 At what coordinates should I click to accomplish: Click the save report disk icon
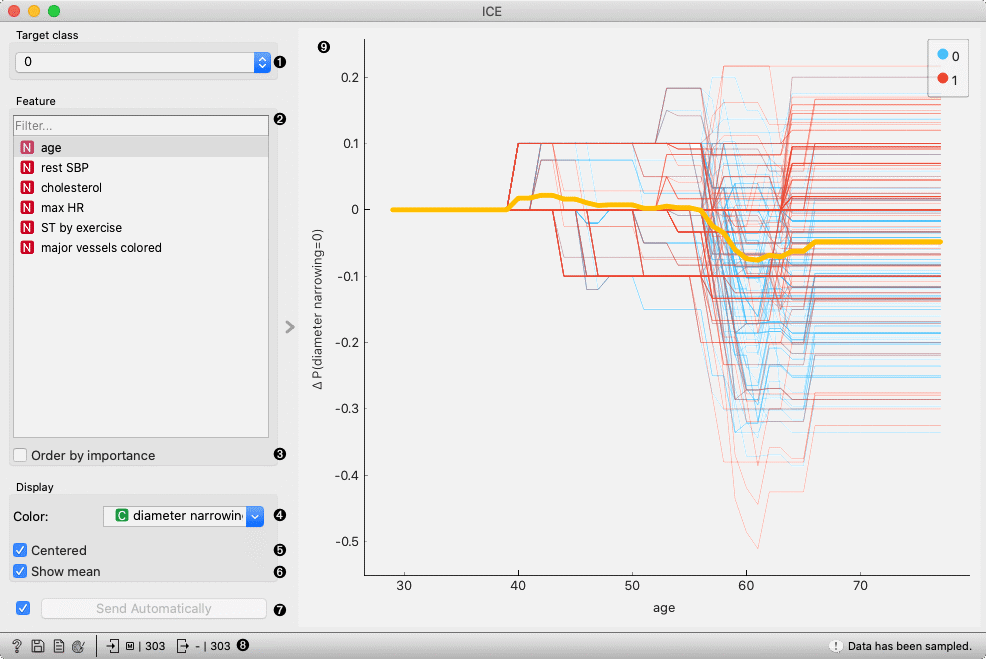(37, 646)
